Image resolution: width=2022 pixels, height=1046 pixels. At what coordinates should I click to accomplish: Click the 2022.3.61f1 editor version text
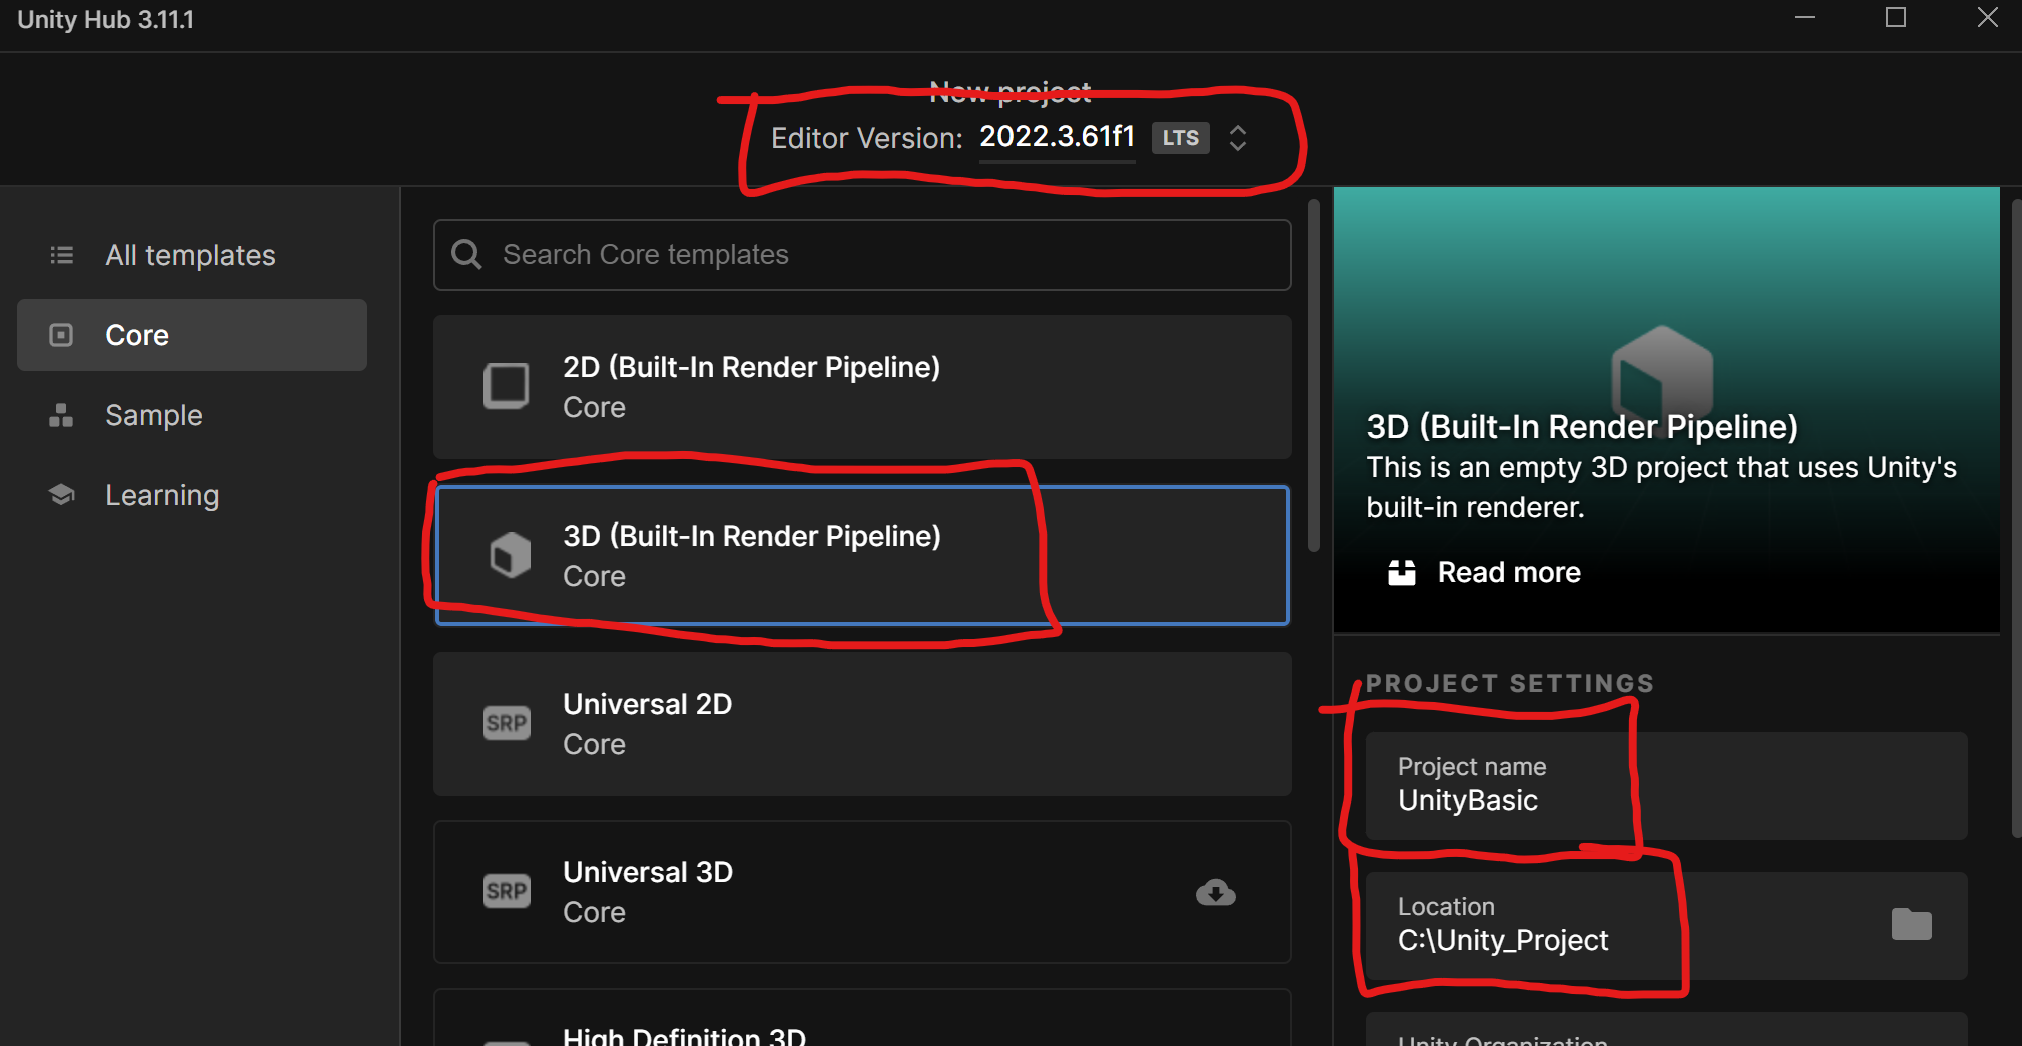pyautogui.click(x=1057, y=136)
